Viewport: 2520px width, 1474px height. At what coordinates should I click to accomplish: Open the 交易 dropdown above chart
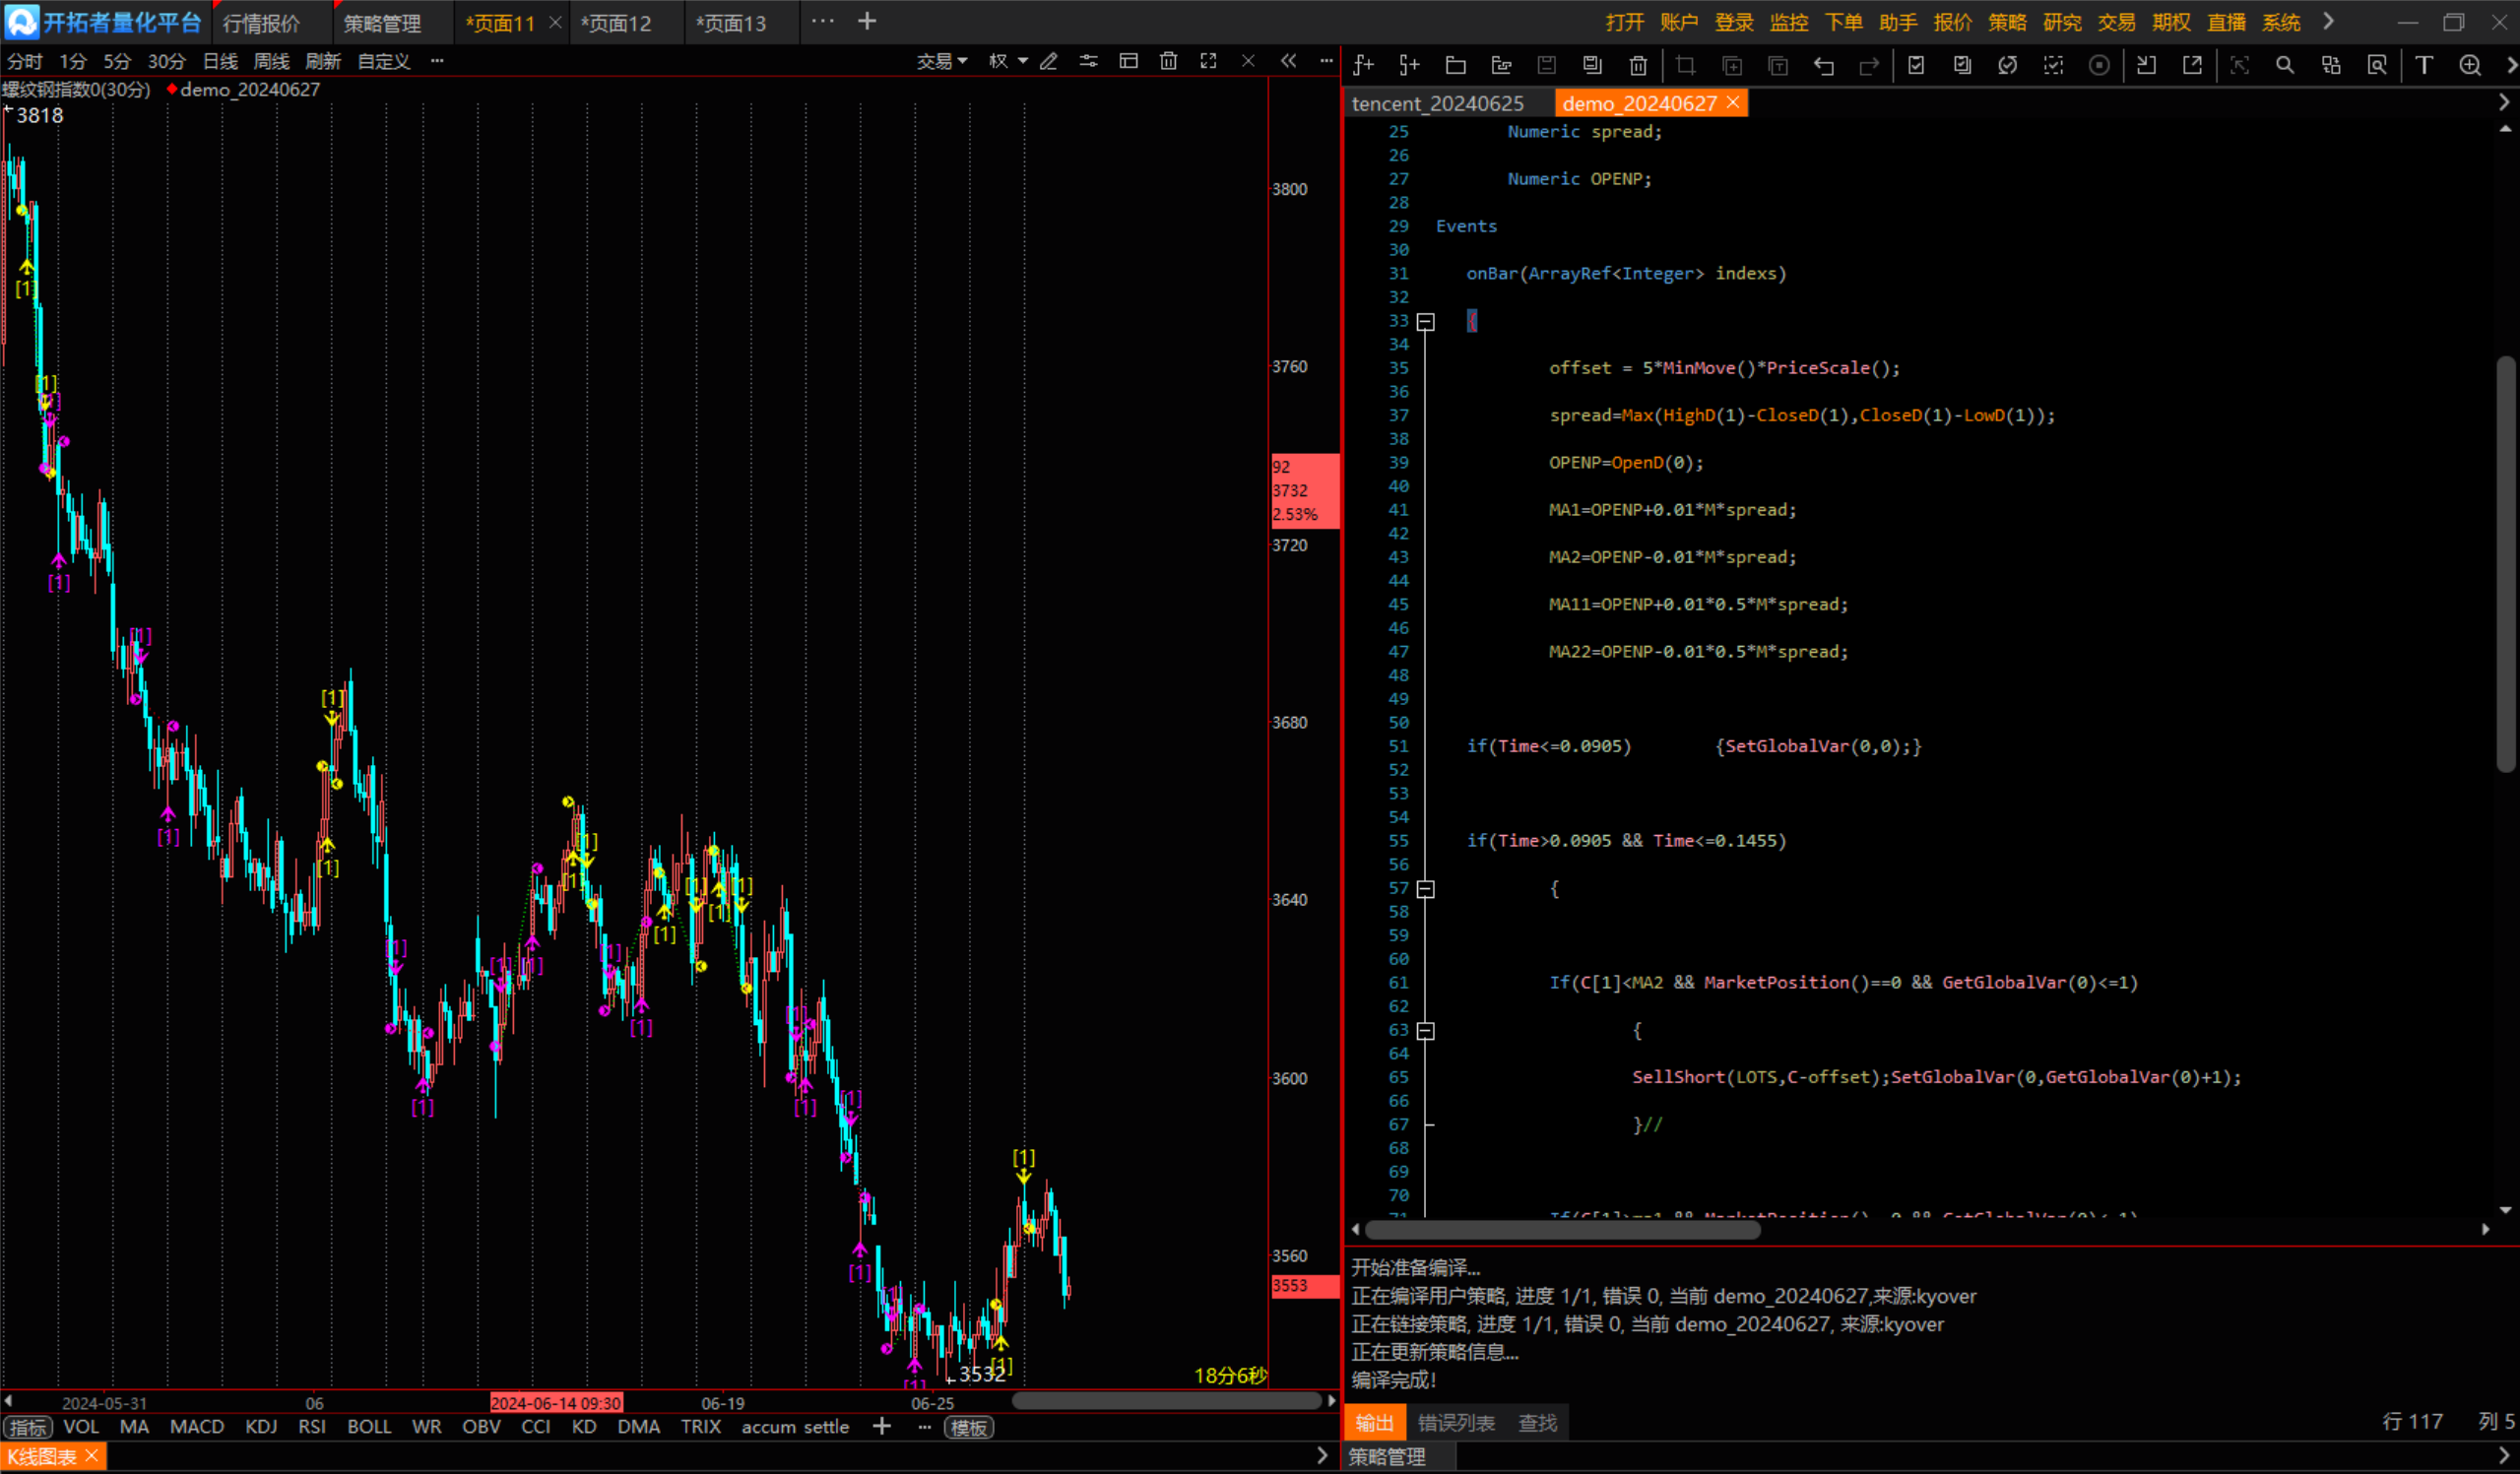[x=942, y=61]
